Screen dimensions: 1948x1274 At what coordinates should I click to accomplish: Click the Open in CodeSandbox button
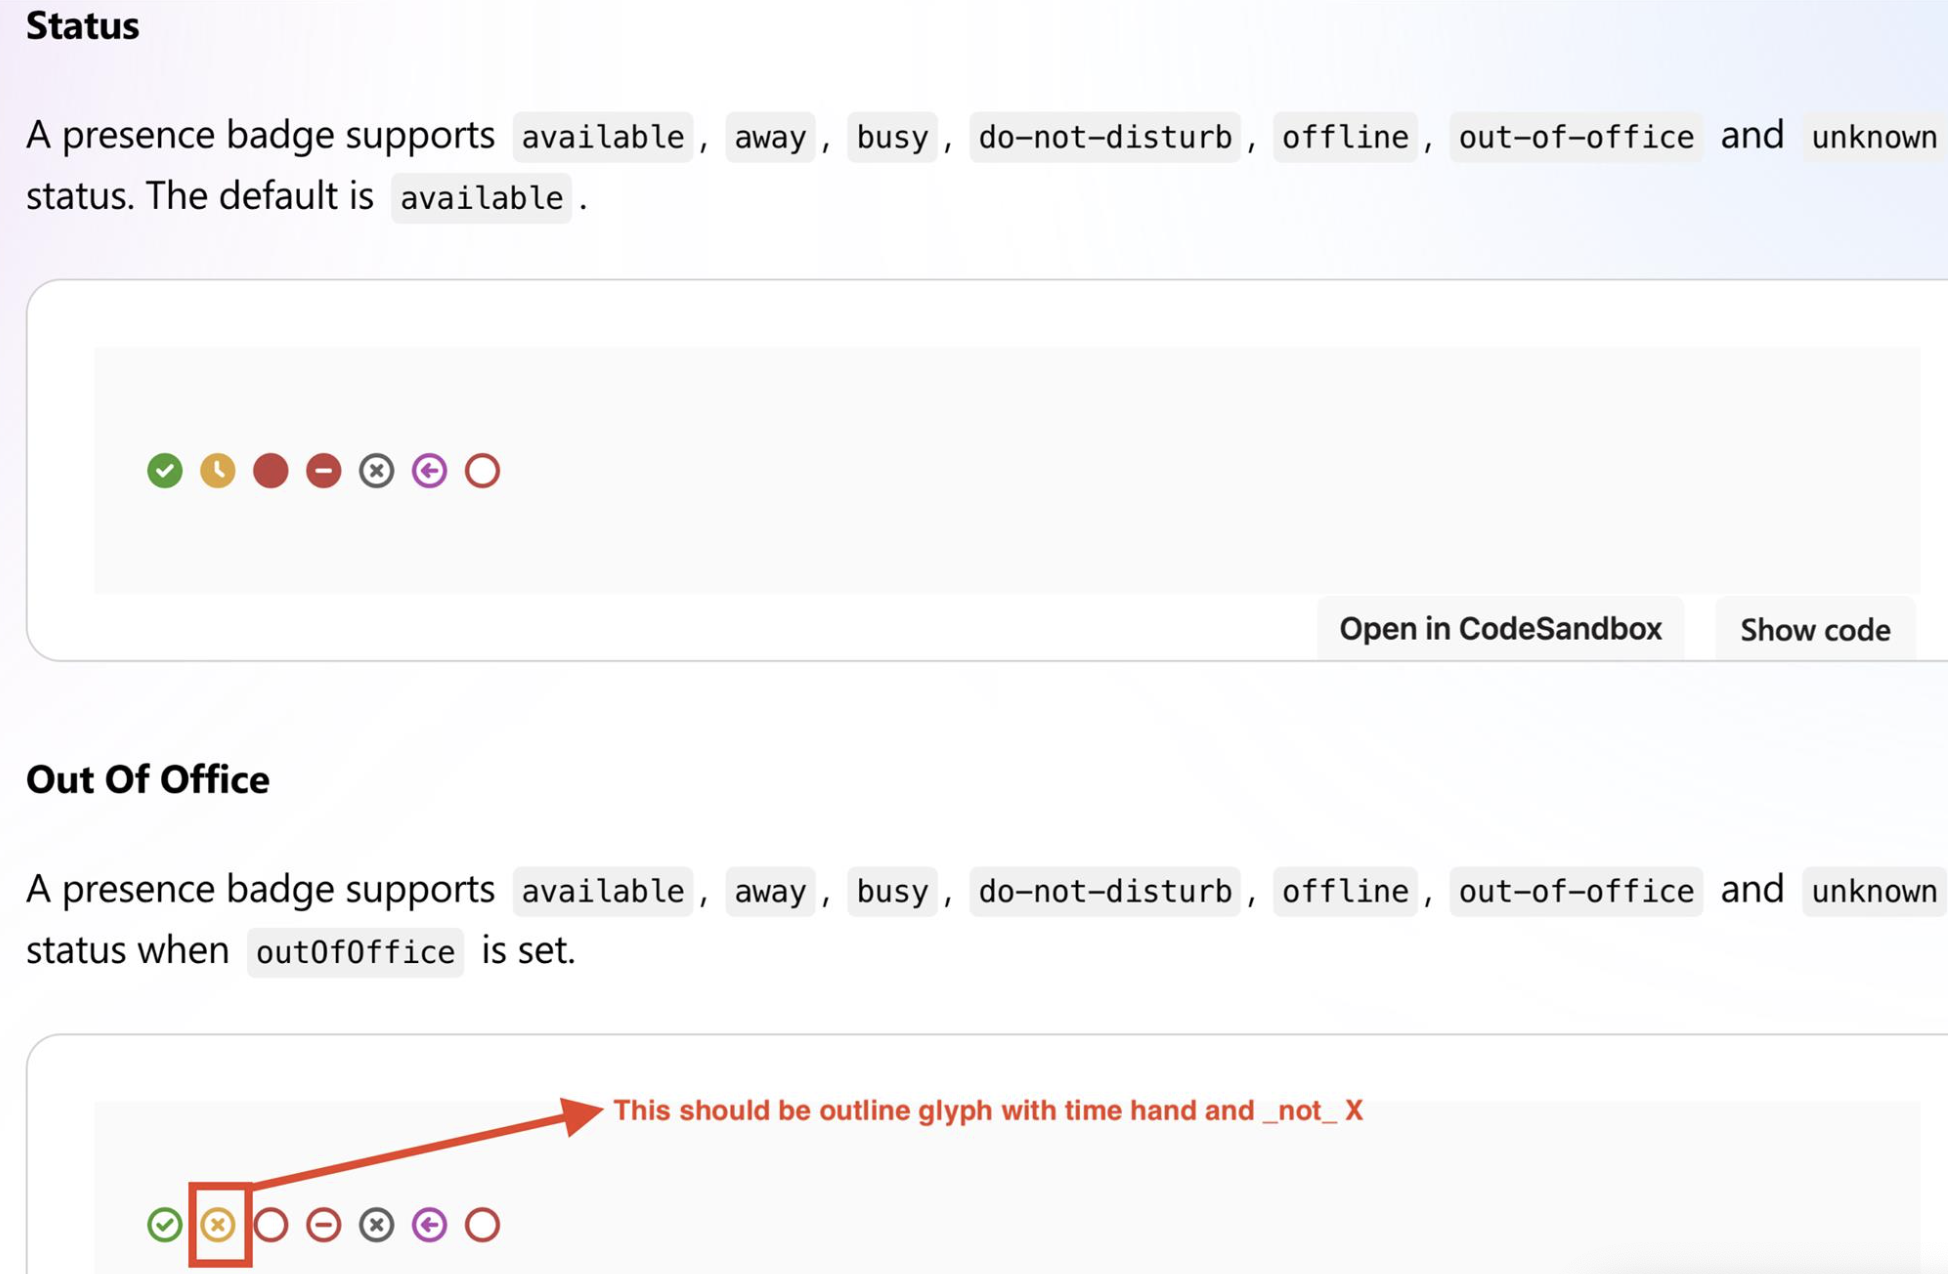pyautogui.click(x=1500, y=628)
